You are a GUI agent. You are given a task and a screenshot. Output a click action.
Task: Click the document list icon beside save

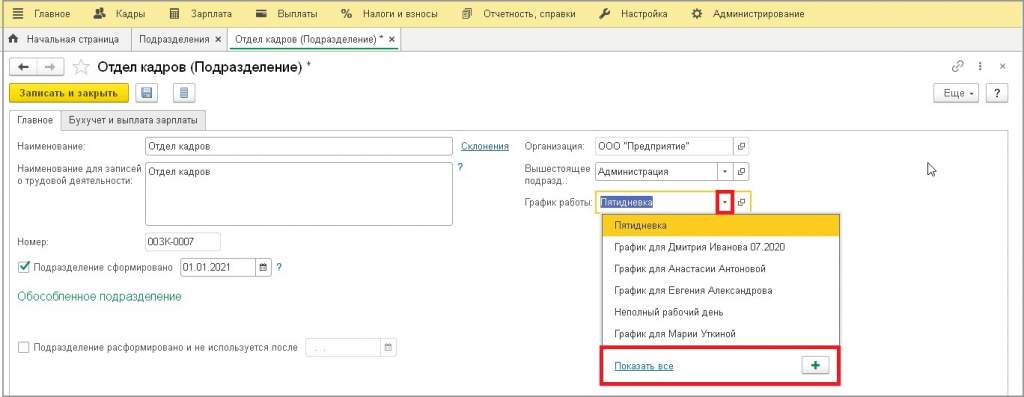click(x=184, y=93)
